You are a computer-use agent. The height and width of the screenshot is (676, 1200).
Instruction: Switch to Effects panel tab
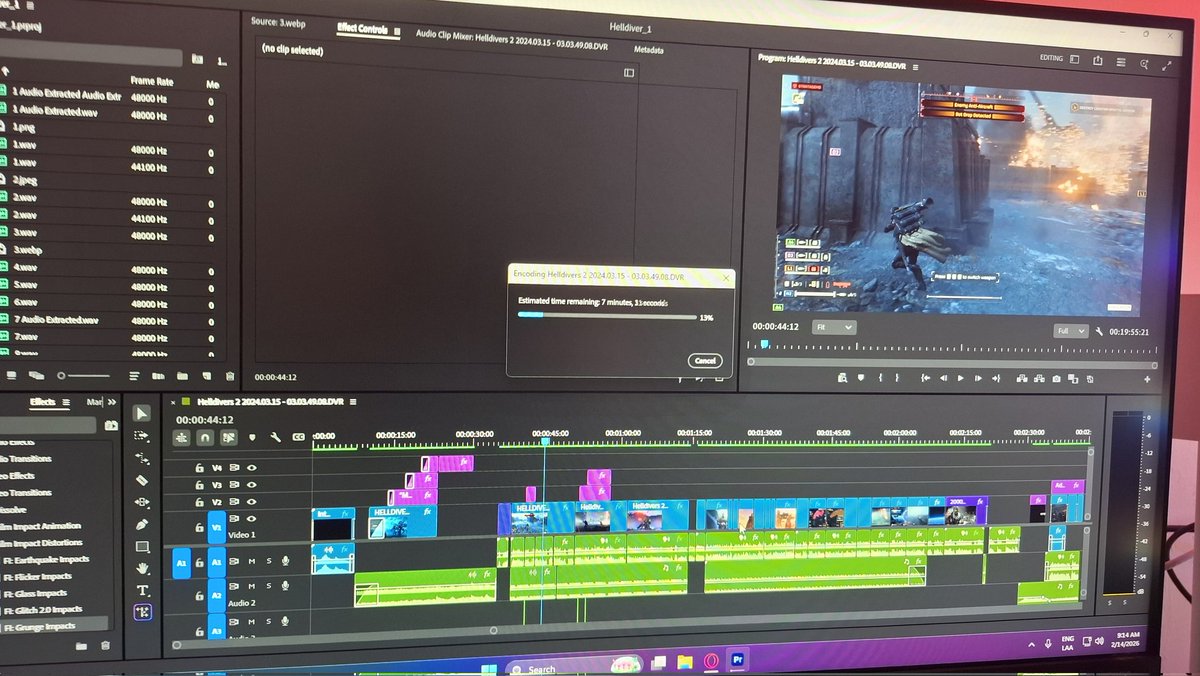pos(43,402)
